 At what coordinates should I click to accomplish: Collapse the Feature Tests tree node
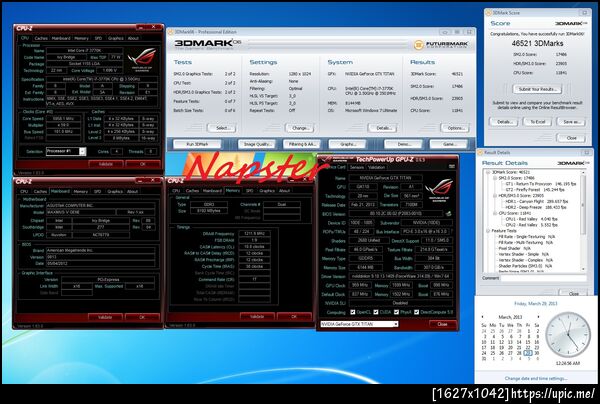pos(488,231)
